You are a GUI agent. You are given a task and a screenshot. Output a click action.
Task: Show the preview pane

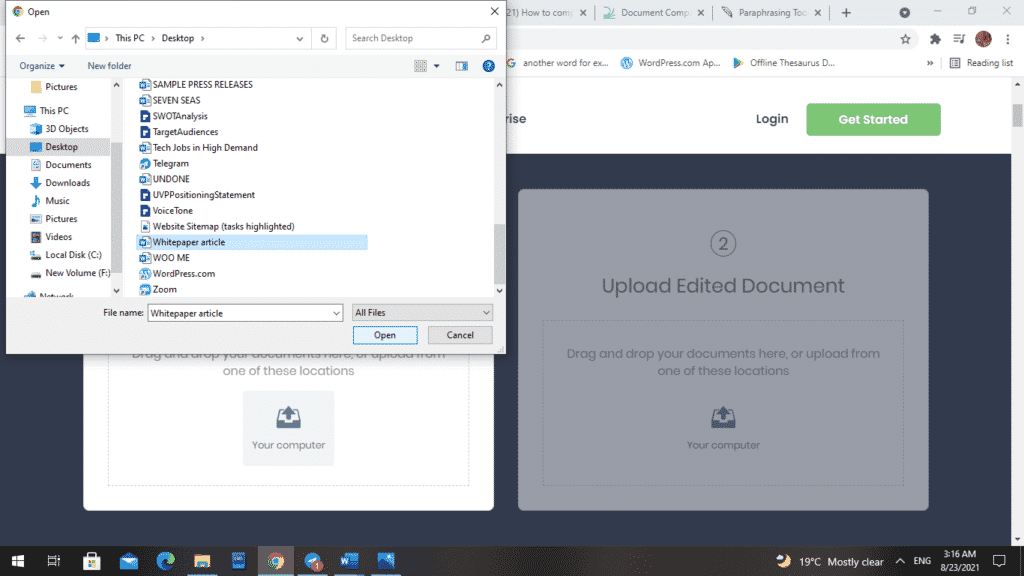tap(461, 65)
